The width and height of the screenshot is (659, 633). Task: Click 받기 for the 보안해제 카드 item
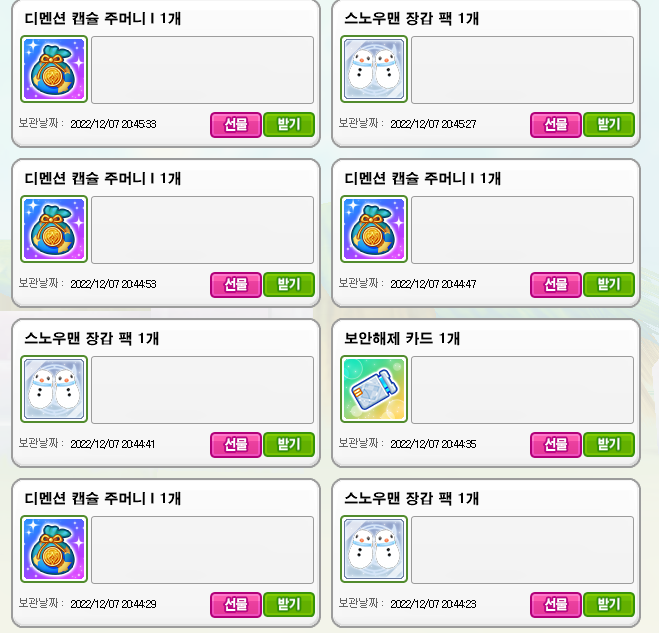tap(609, 444)
